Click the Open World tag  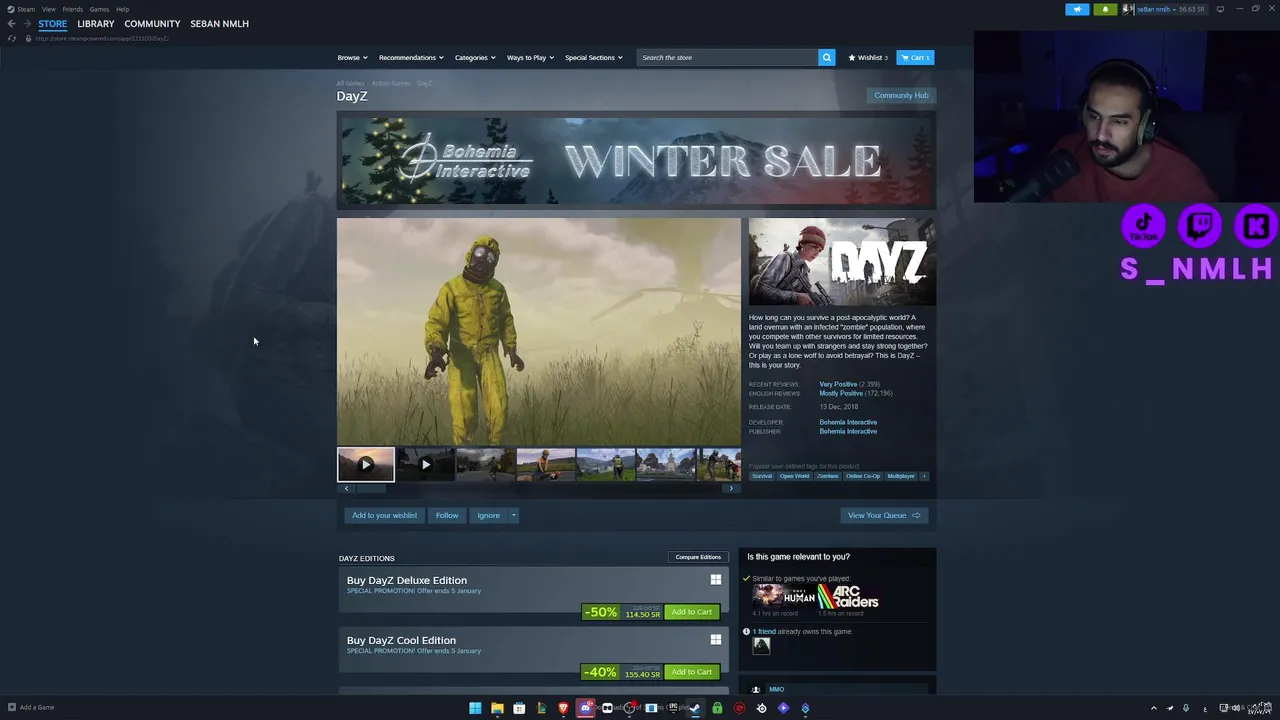(795, 476)
